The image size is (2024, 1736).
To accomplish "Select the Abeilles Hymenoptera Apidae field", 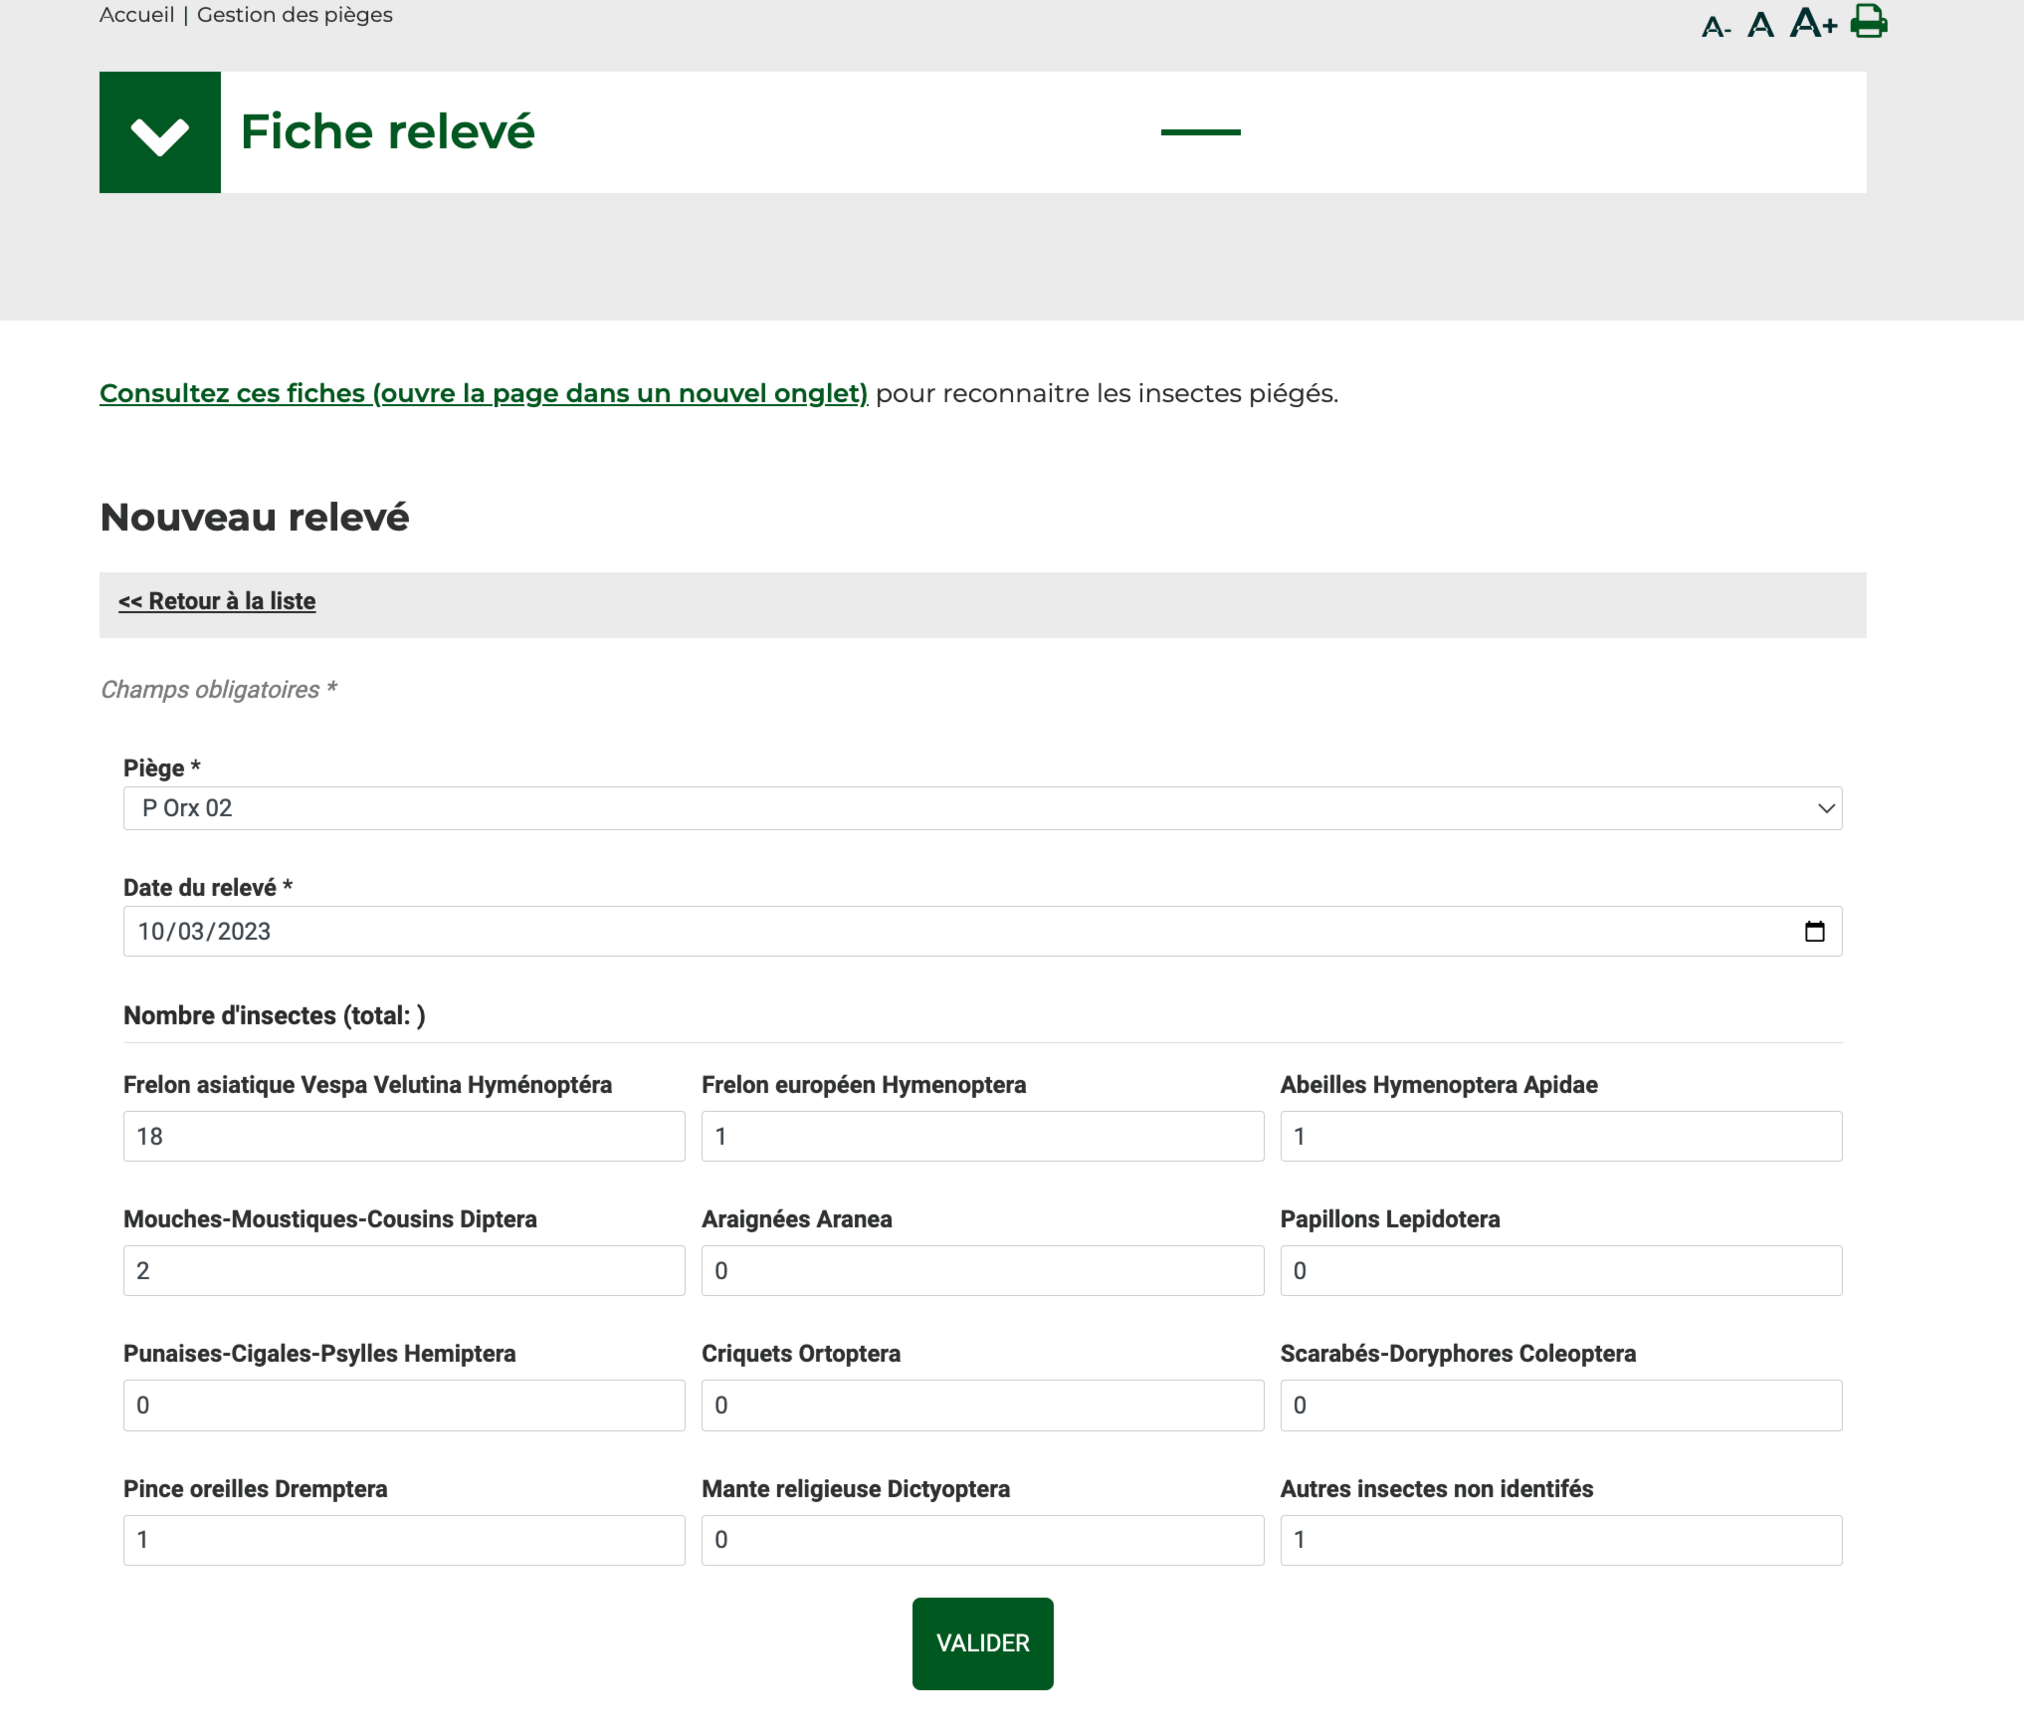I will tap(1560, 1136).
